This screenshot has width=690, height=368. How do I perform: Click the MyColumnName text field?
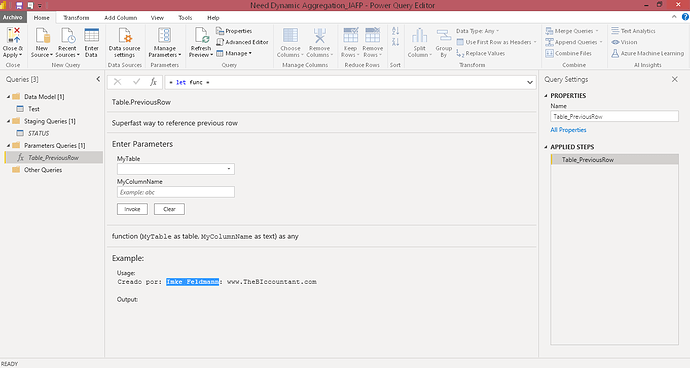click(176, 192)
